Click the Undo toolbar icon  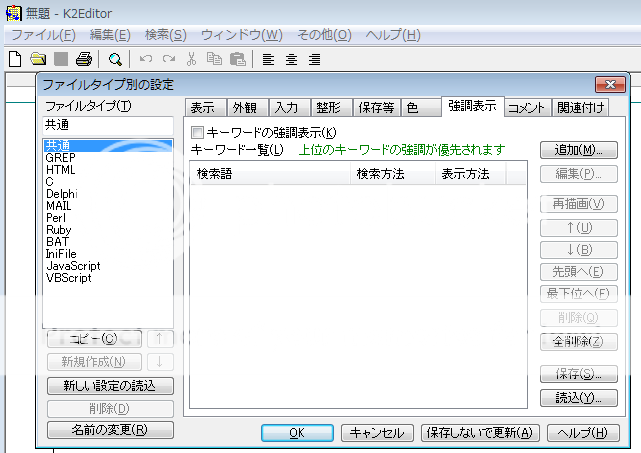click(146, 59)
